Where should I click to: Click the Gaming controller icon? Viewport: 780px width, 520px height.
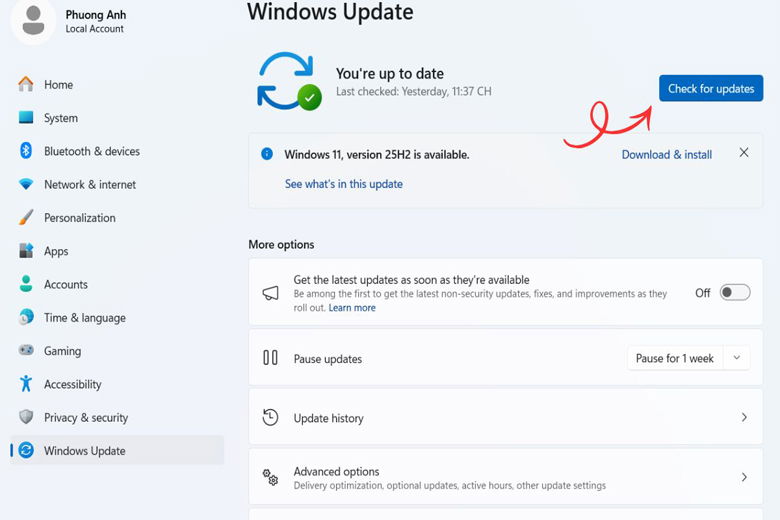[26, 351]
